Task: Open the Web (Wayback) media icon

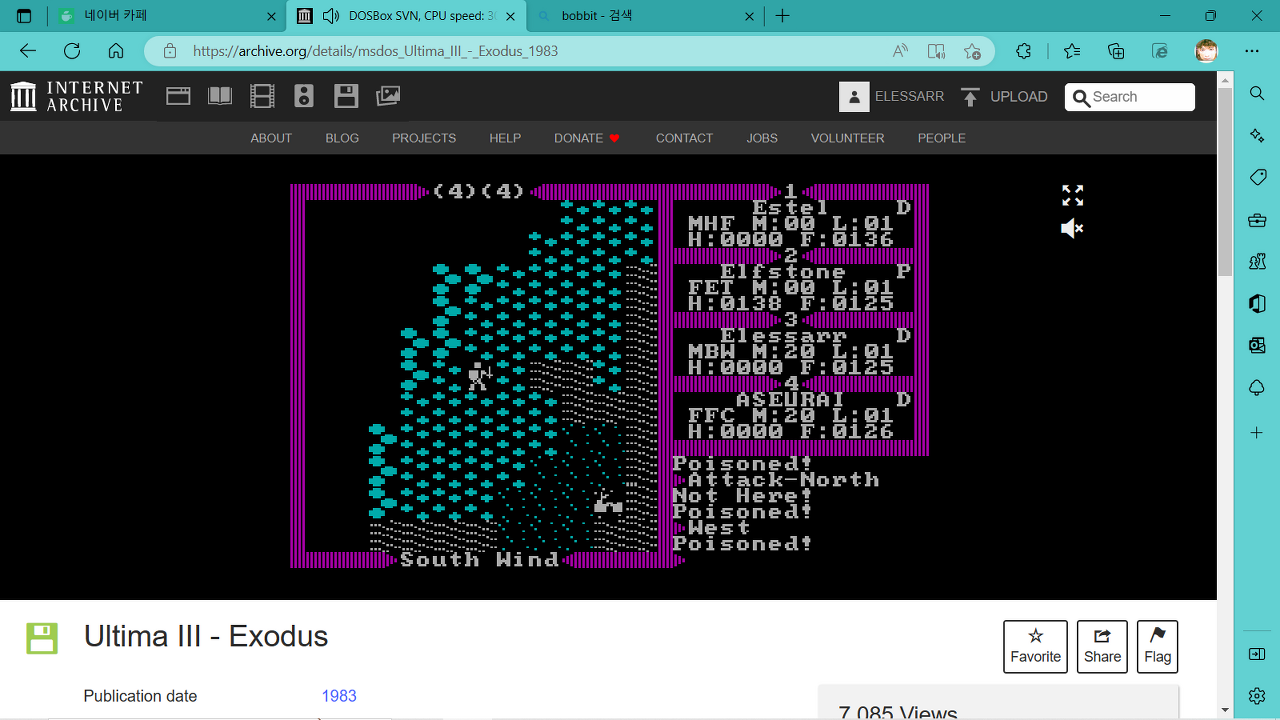Action: pos(178,96)
